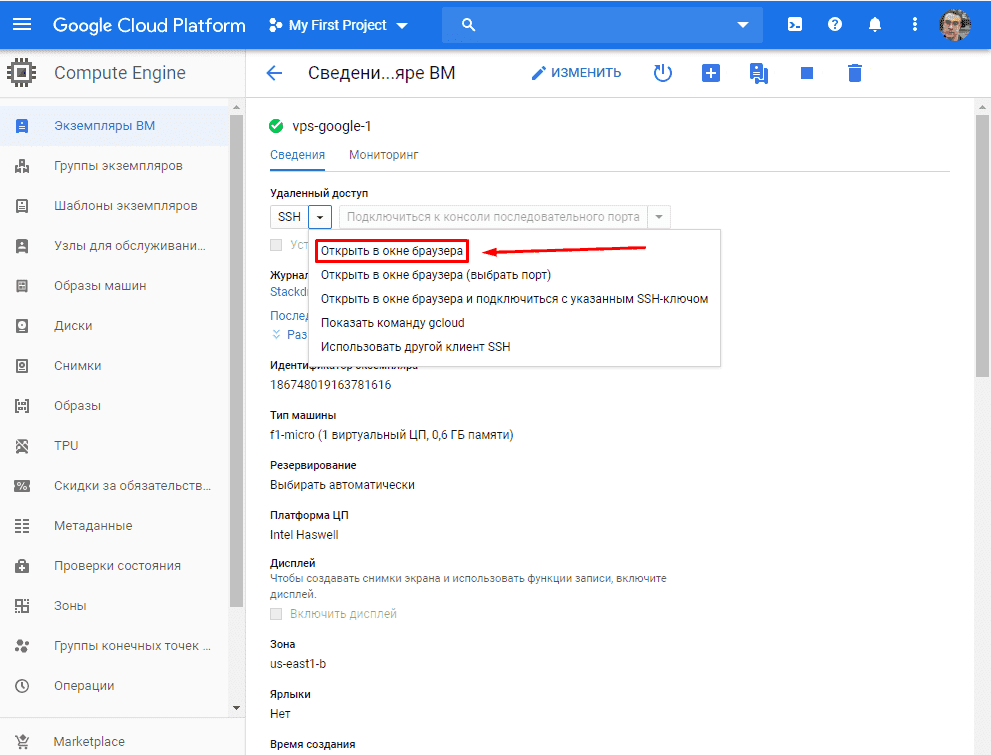Viewport: 991px width, 755px height.
Task: Open the hamburger navigation menu
Action: pyautogui.click(x=22, y=25)
